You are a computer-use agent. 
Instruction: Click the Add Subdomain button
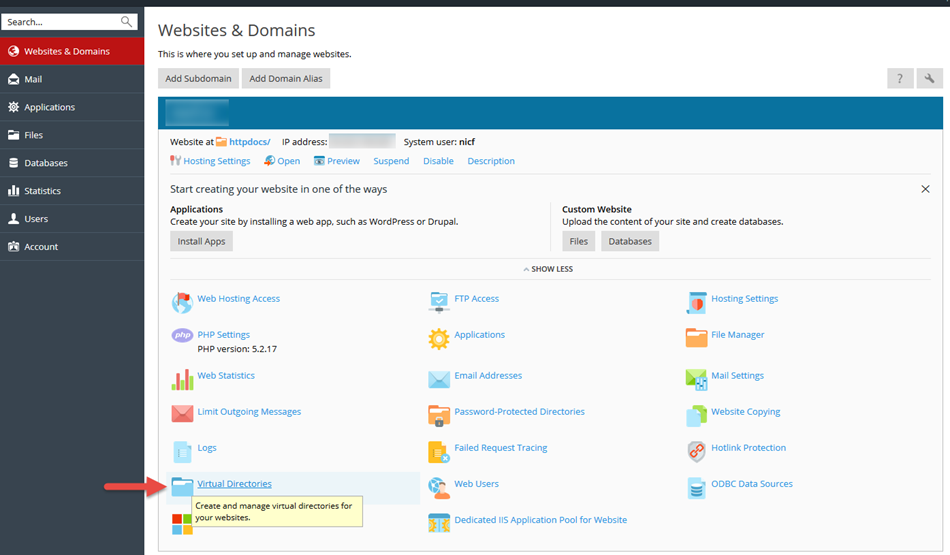pyautogui.click(x=198, y=78)
